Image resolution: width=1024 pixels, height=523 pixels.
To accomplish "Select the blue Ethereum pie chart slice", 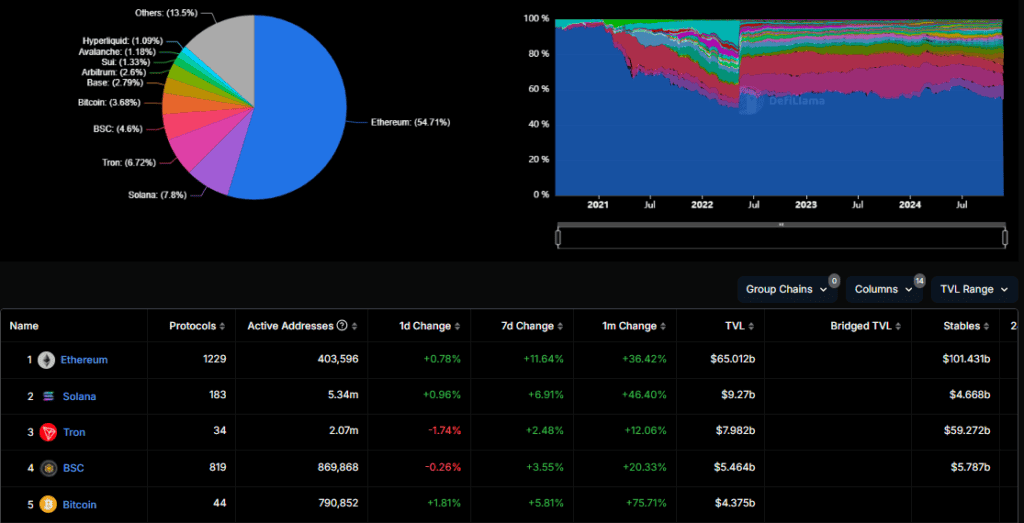I will 300,110.
